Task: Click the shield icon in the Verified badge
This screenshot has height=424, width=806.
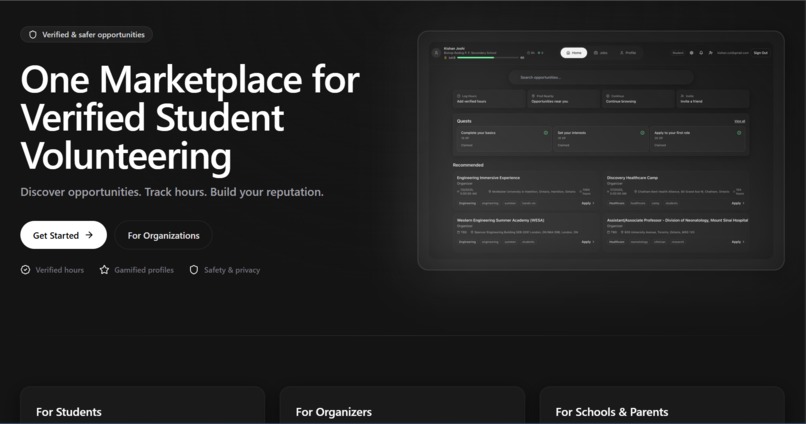Action: click(33, 34)
